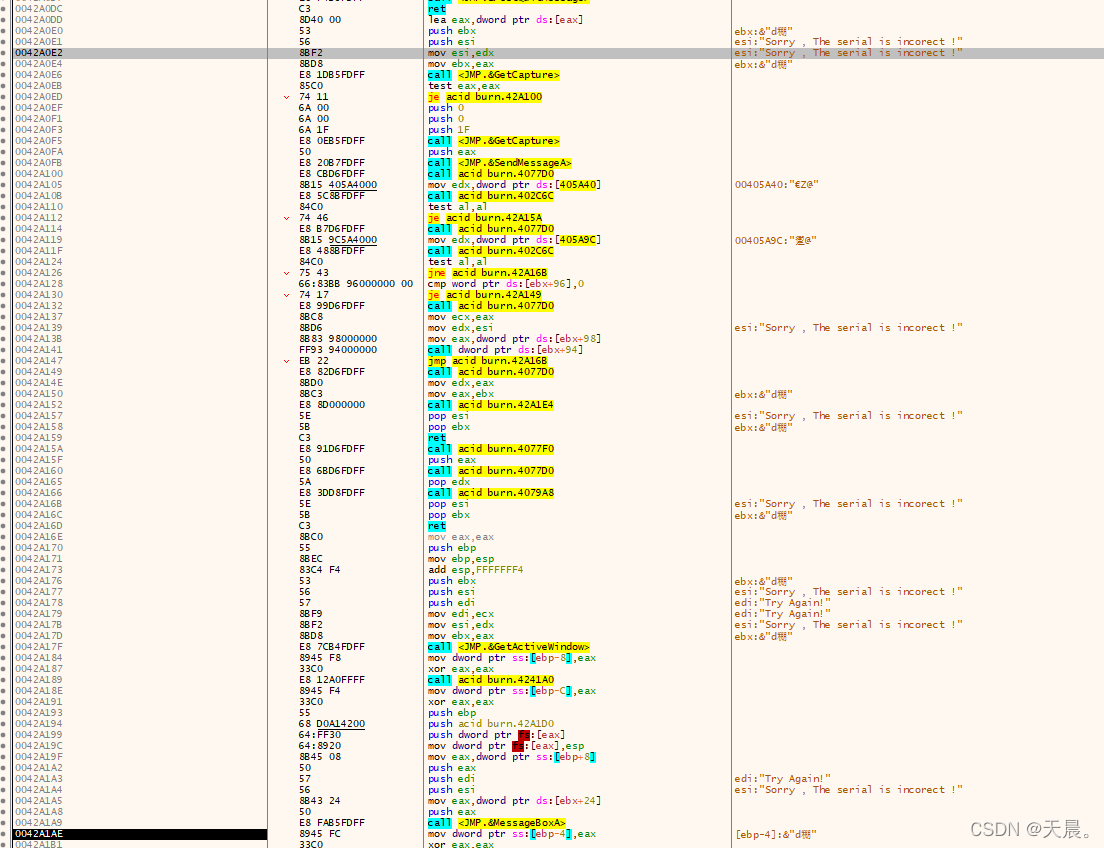Click the 'je acid burn.42A100' instruction
Image resolution: width=1104 pixels, height=848 pixels.
point(485,96)
